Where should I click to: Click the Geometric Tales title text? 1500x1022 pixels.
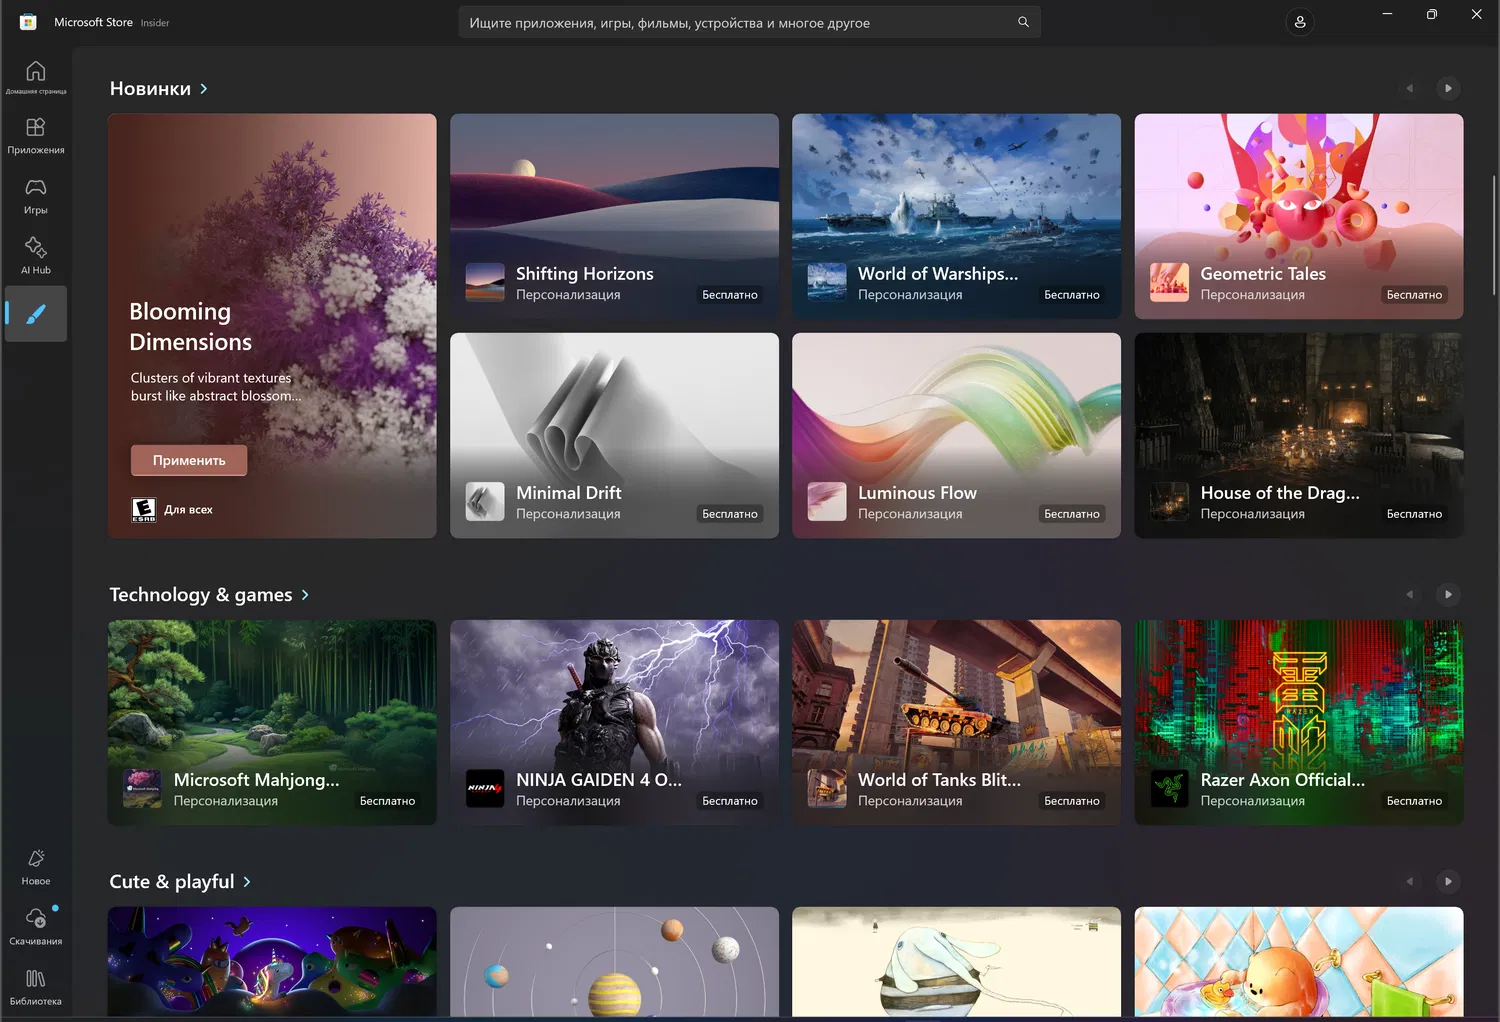tap(1263, 274)
